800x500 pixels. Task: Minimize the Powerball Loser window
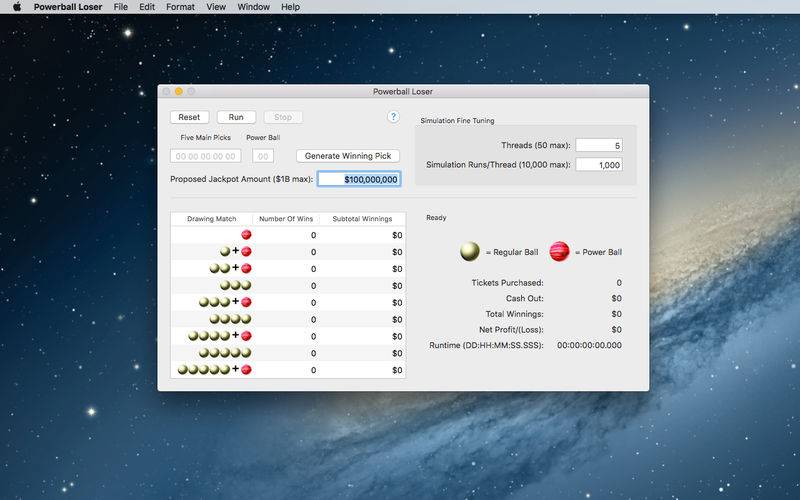[179, 91]
